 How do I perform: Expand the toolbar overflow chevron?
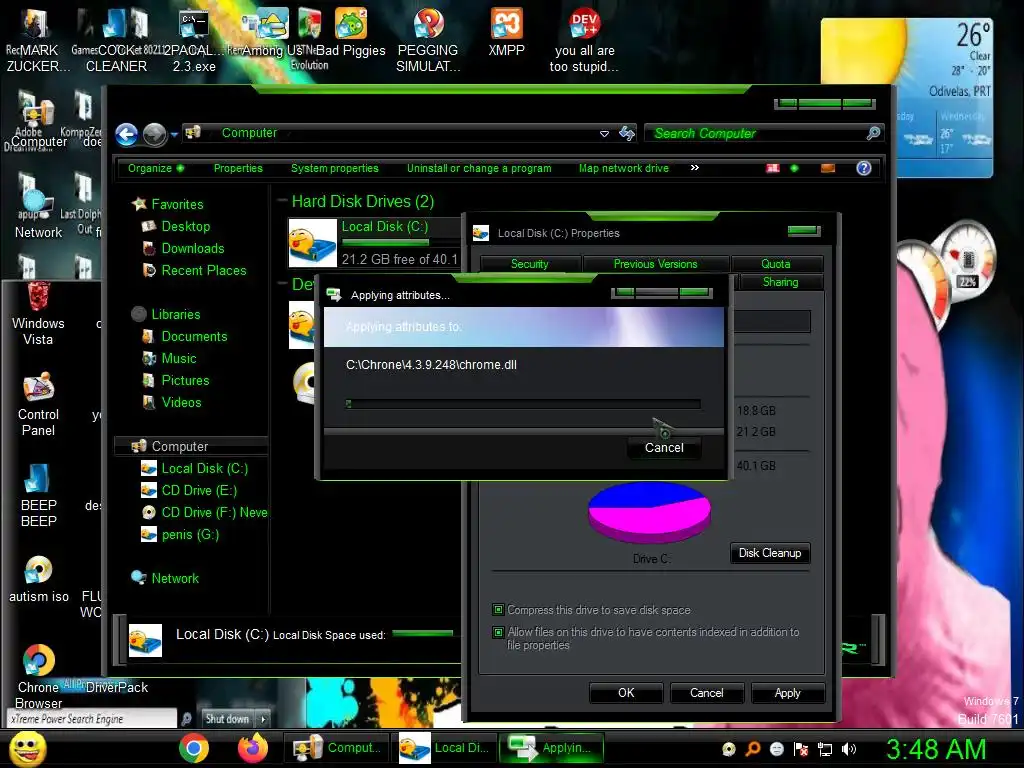click(695, 168)
